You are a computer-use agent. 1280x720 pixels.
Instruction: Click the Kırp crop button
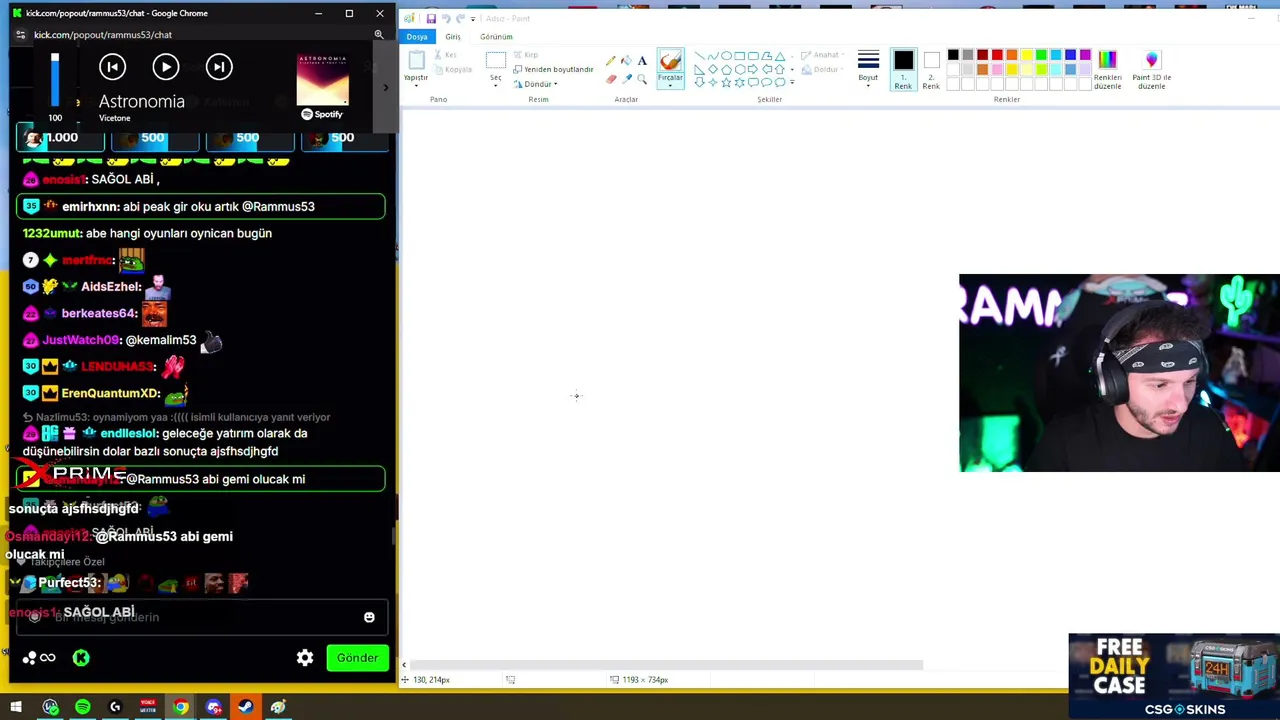pos(526,55)
